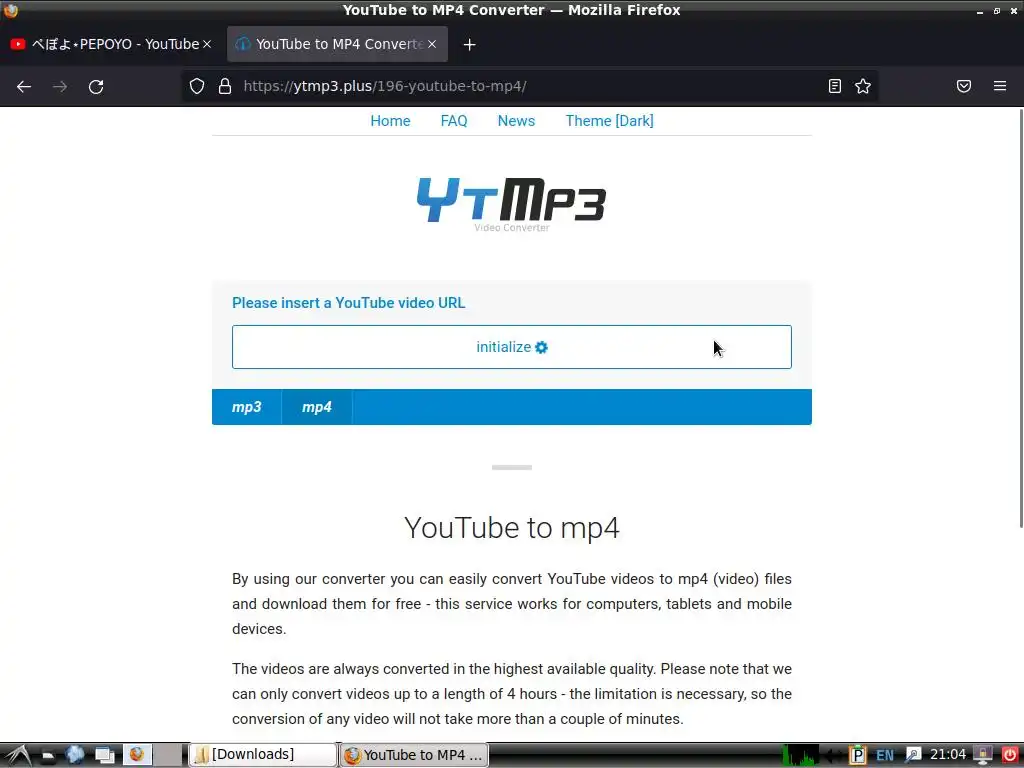Change keyboard layout via EN indicator

tap(885, 756)
